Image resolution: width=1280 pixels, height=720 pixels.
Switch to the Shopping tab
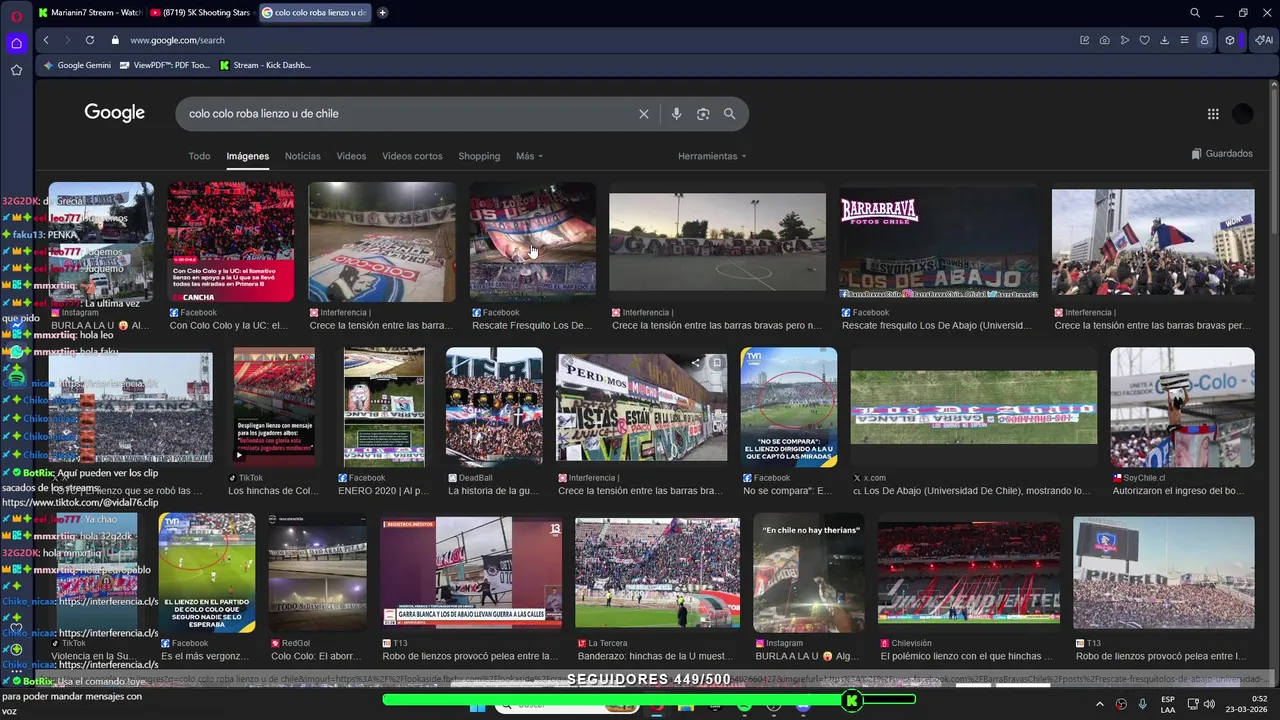point(479,156)
